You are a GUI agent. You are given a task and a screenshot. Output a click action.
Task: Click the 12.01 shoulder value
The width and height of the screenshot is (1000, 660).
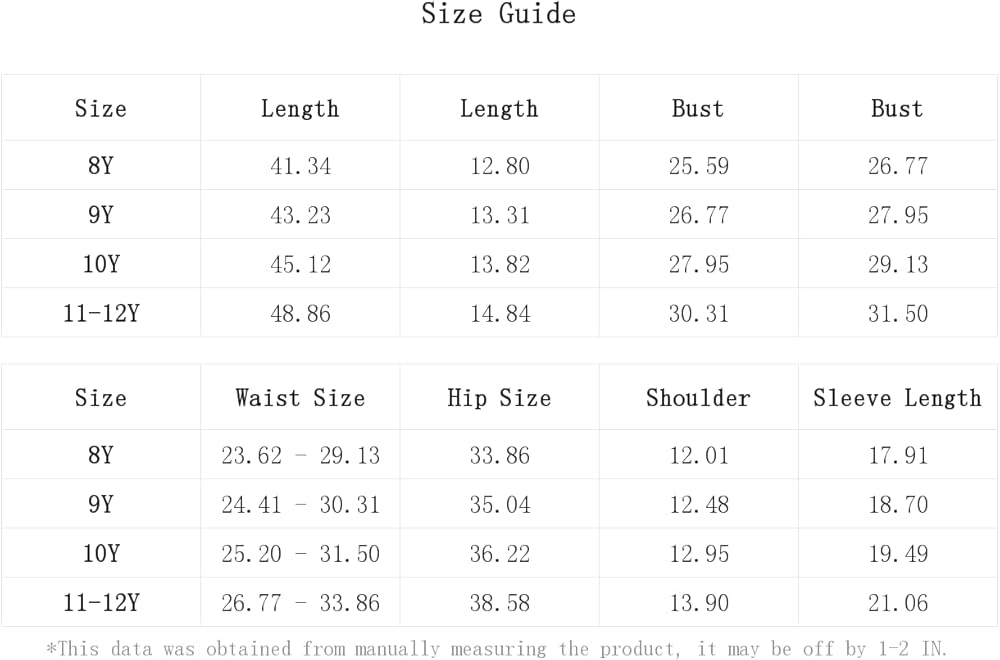coord(698,456)
